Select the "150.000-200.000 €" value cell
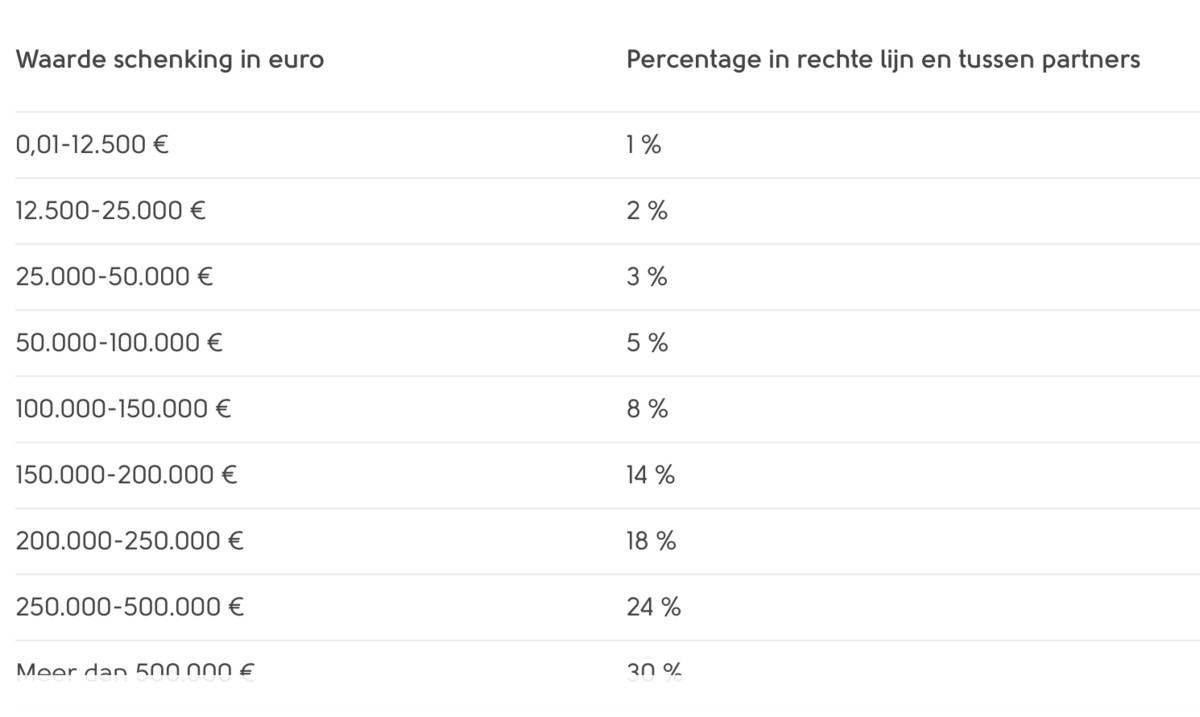 126,475
